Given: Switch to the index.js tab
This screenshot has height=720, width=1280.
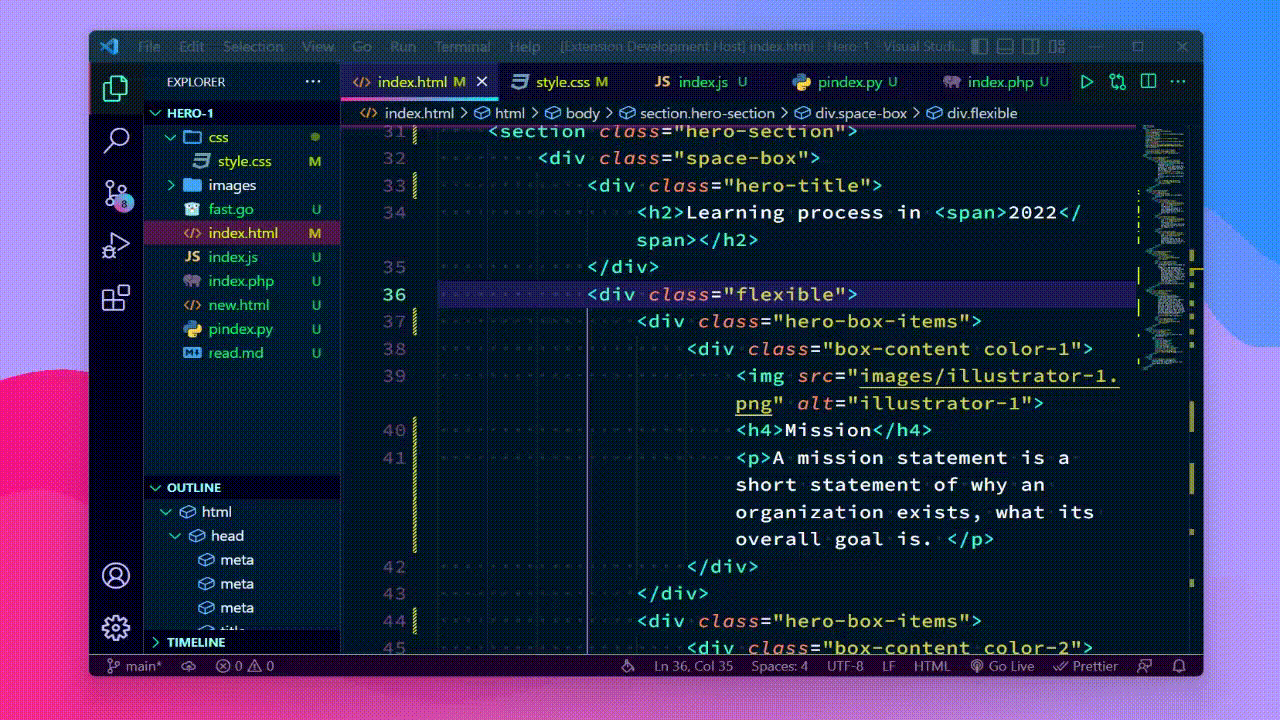Looking at the screenshot, I should coord(703,82).
